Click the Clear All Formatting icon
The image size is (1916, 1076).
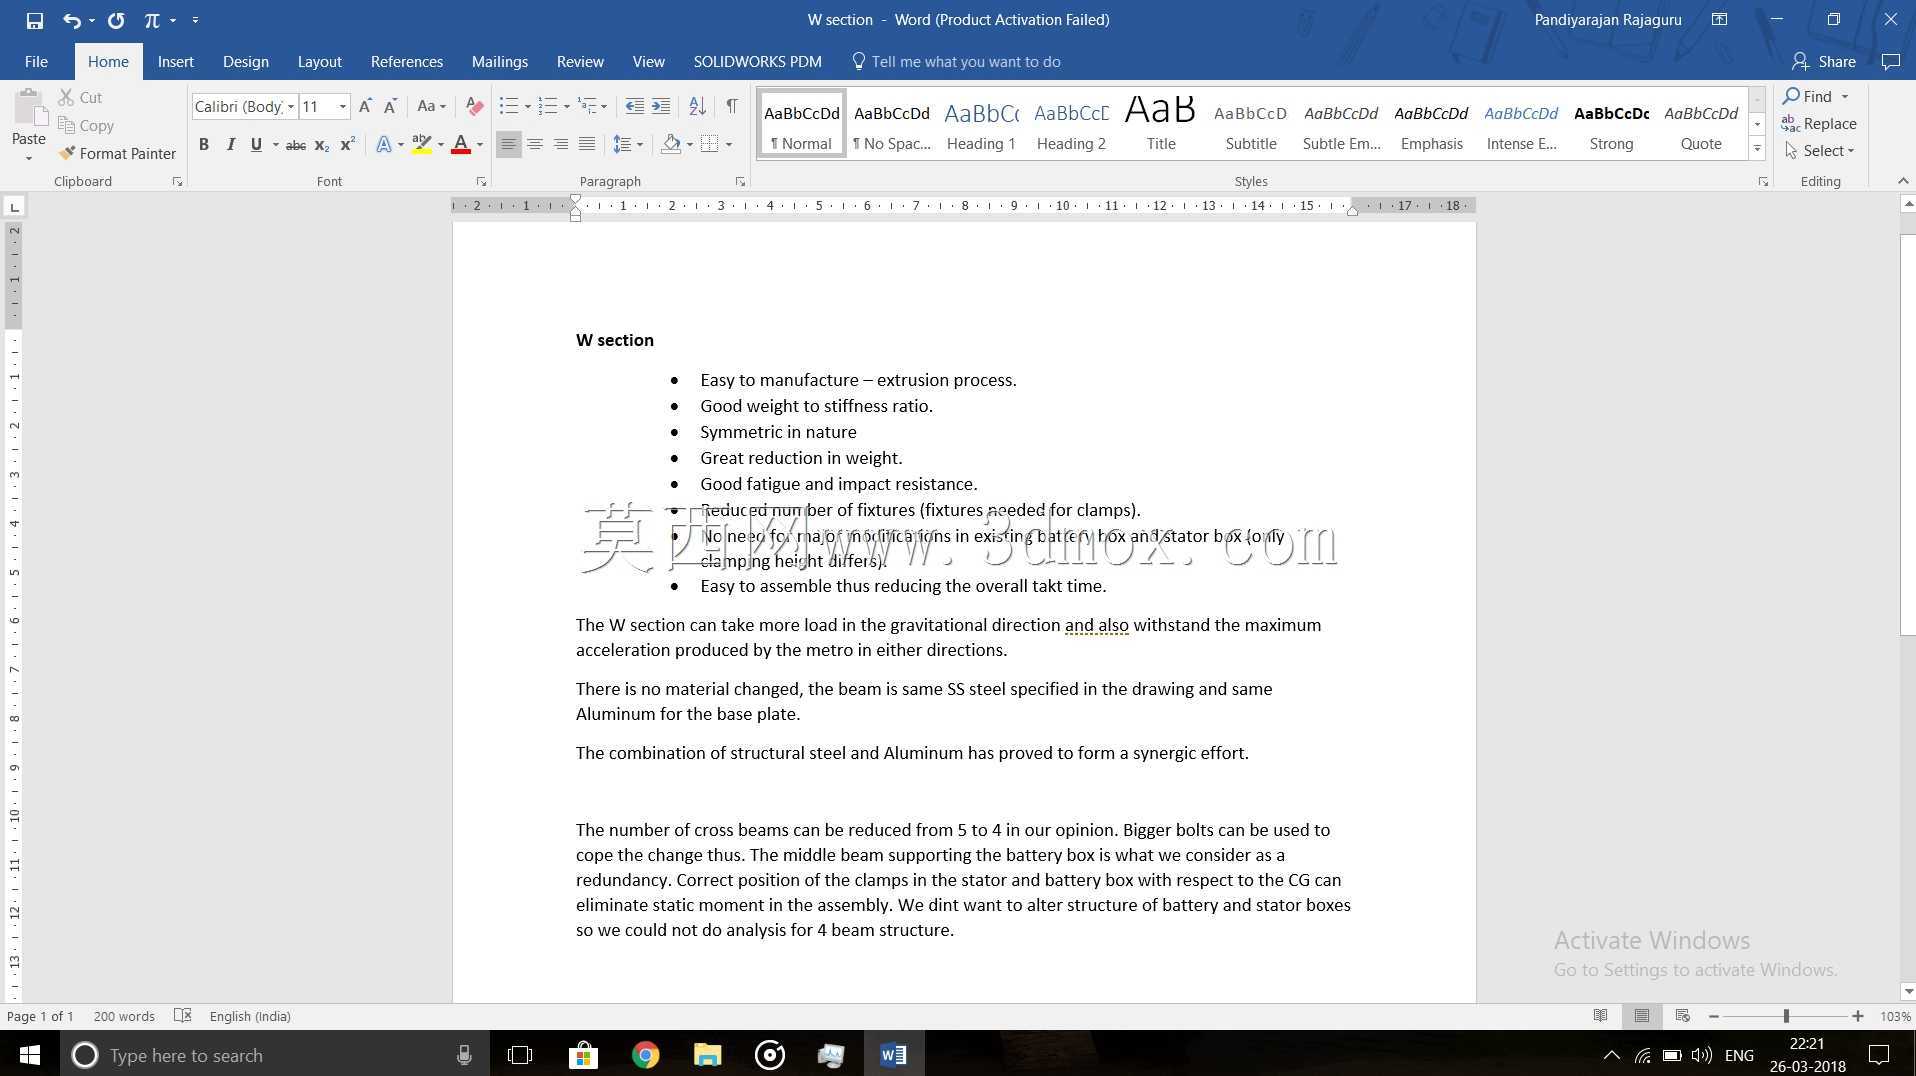pos(475,106)
